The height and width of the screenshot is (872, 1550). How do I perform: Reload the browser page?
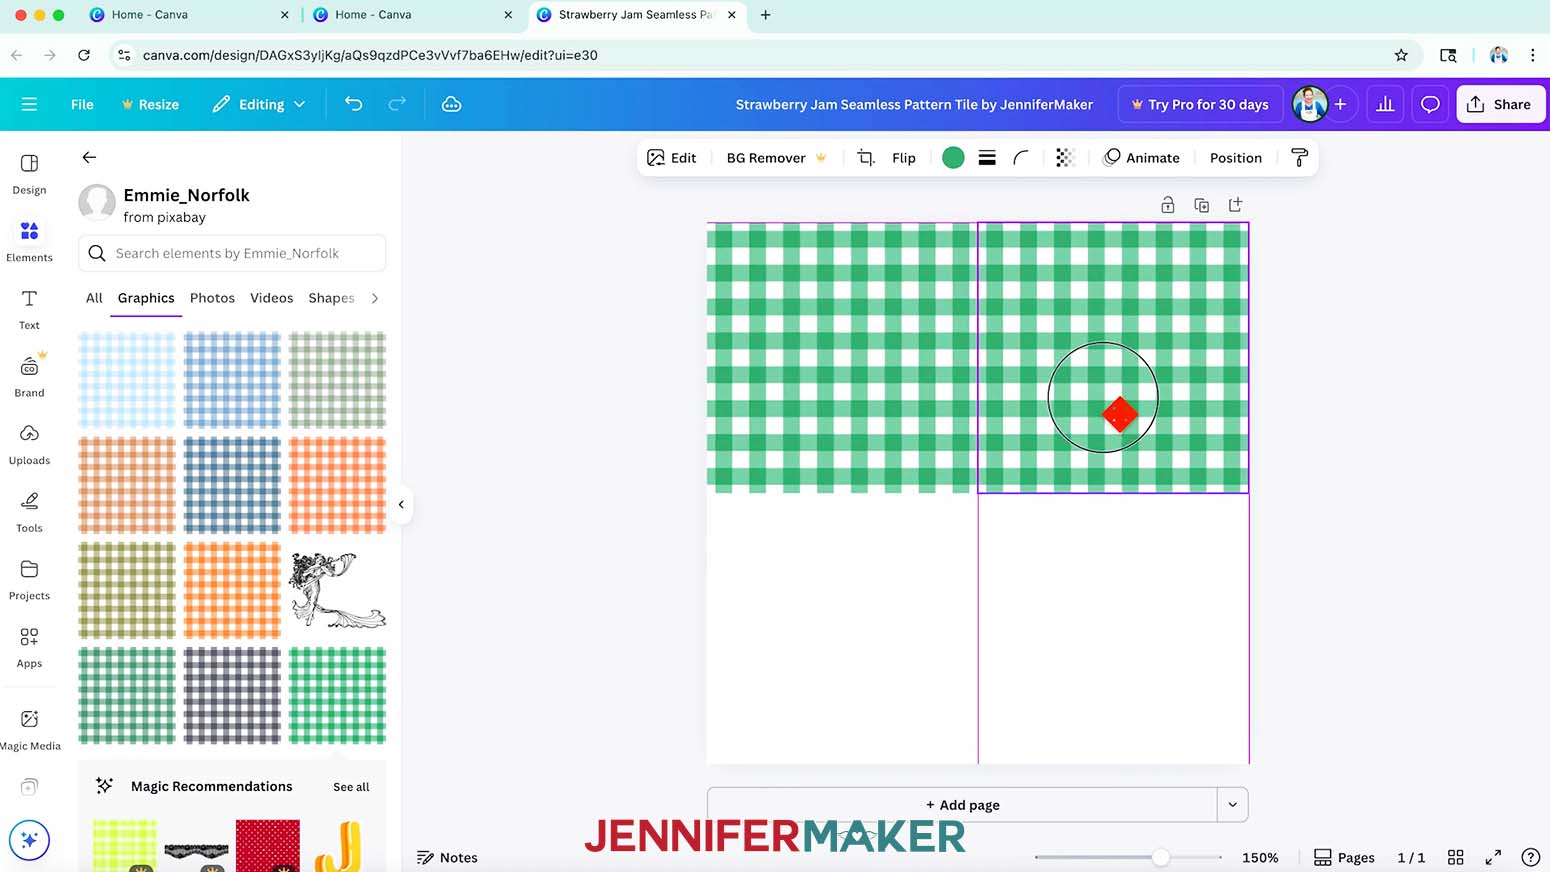click(x=84, y=55)
